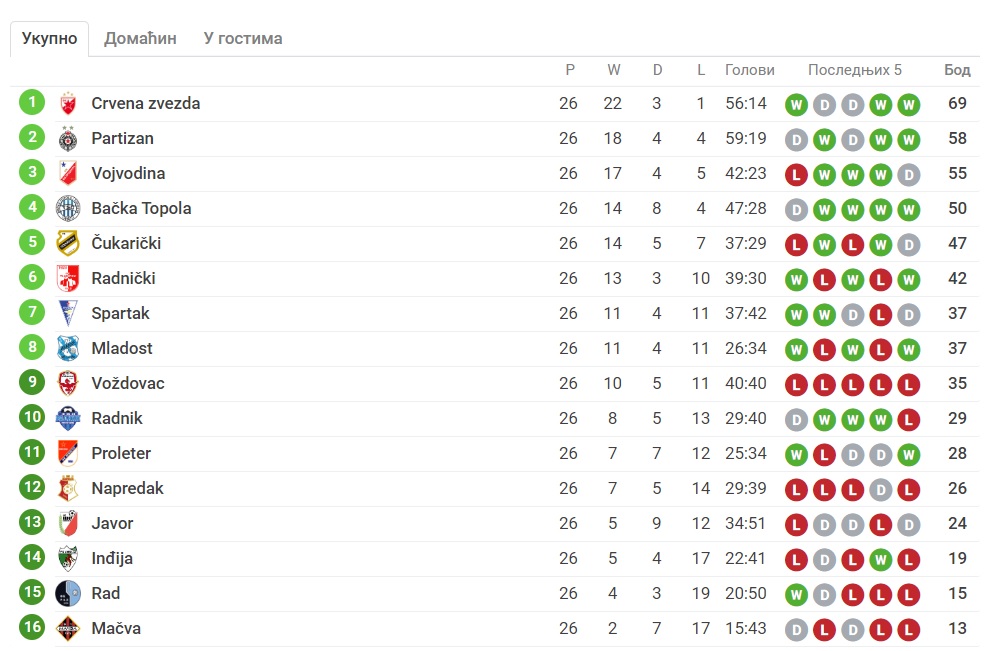Switch to the Домаћин tab
Viewport: 992px width, 651px height.
click(140, 39)
